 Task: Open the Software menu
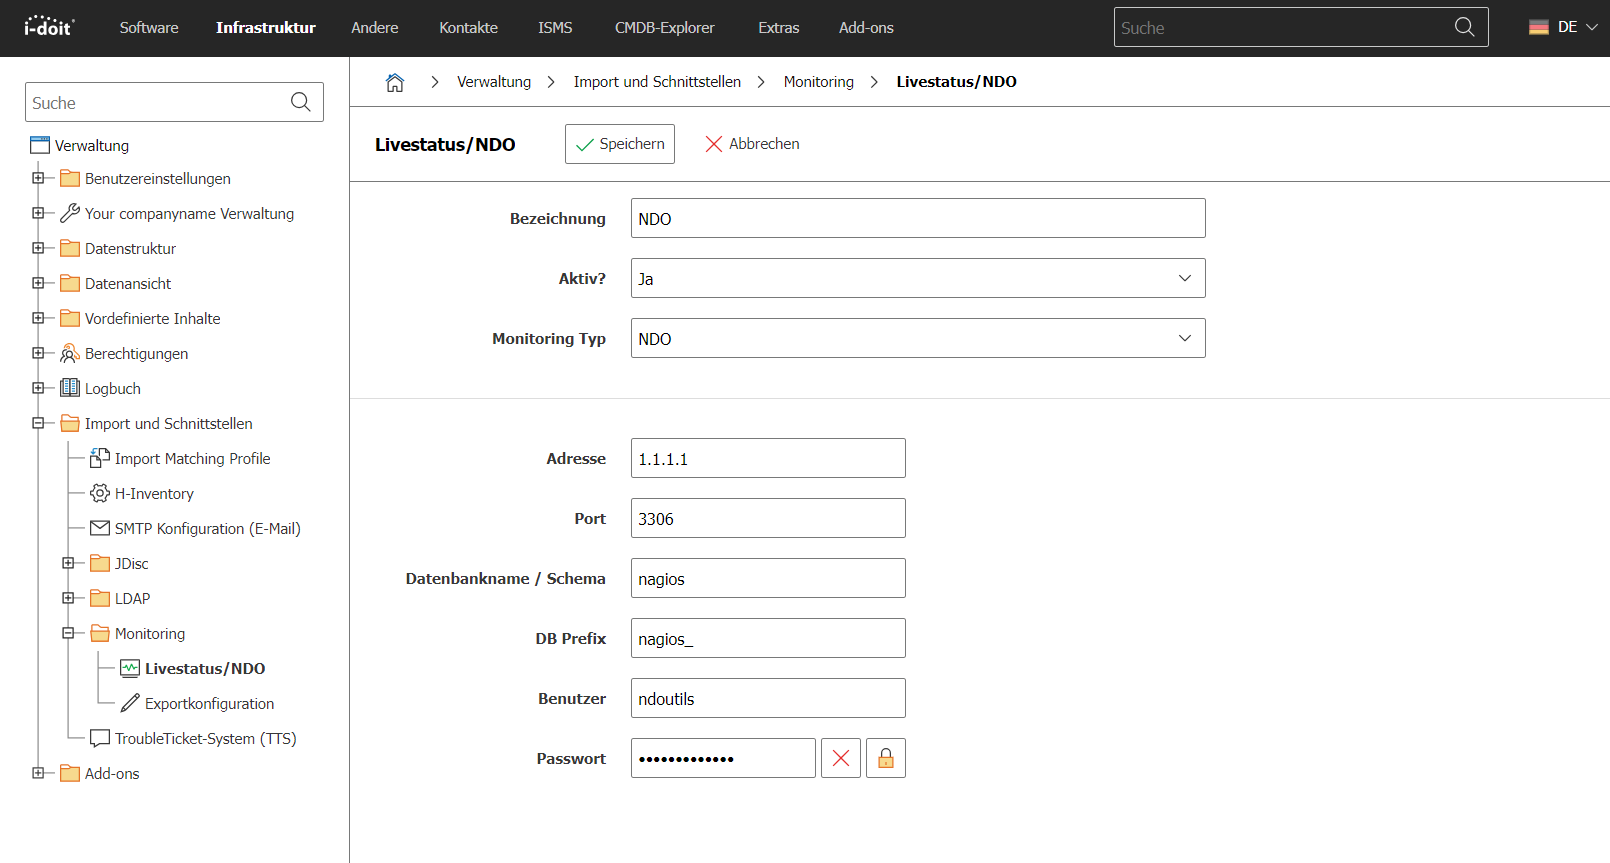[149, 28]
